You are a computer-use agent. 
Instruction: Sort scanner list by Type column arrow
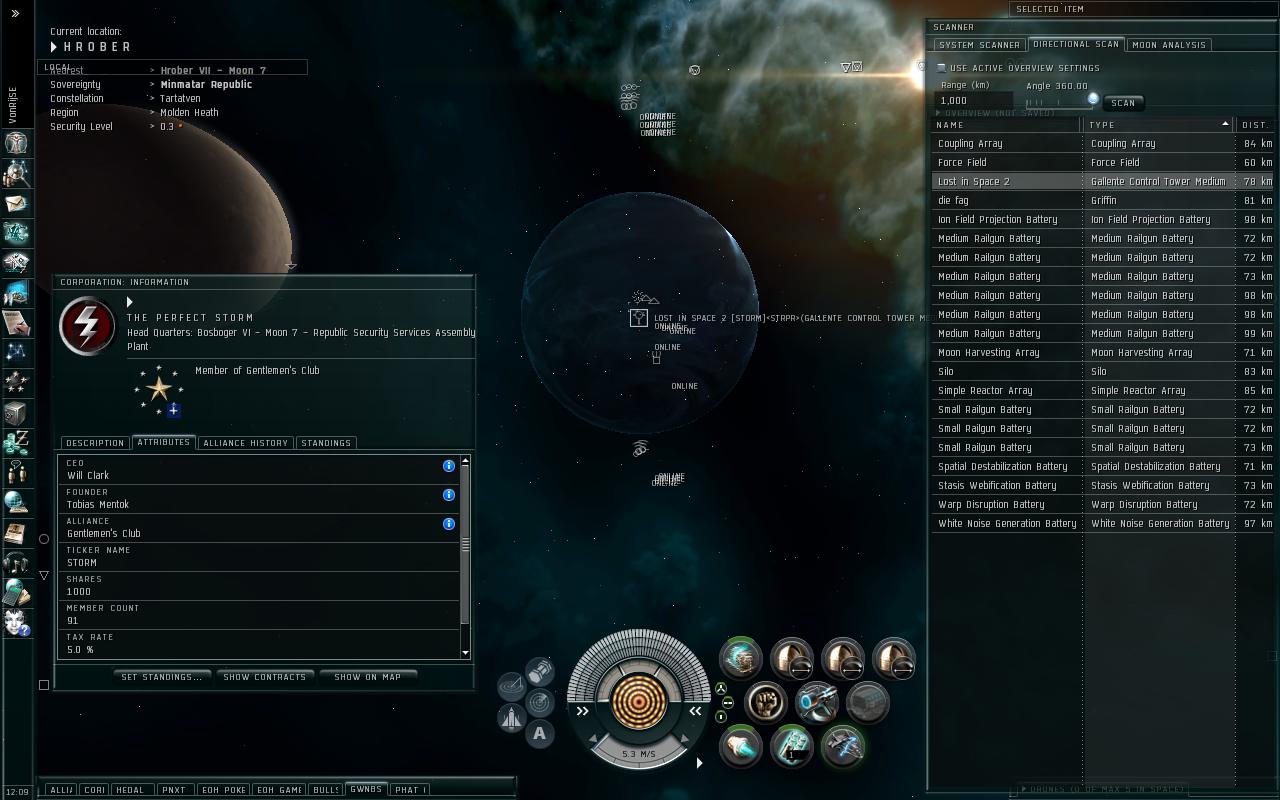tap(1225, 125)
